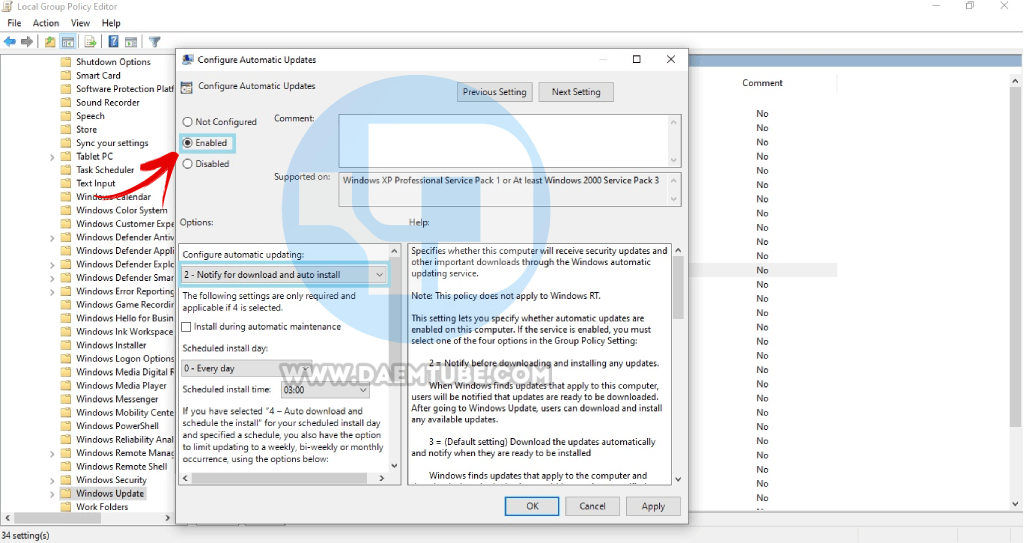The height and width of the screenshot is (543, 1024).
Task: Click inside the Comment text box
Action: (504, 141)
